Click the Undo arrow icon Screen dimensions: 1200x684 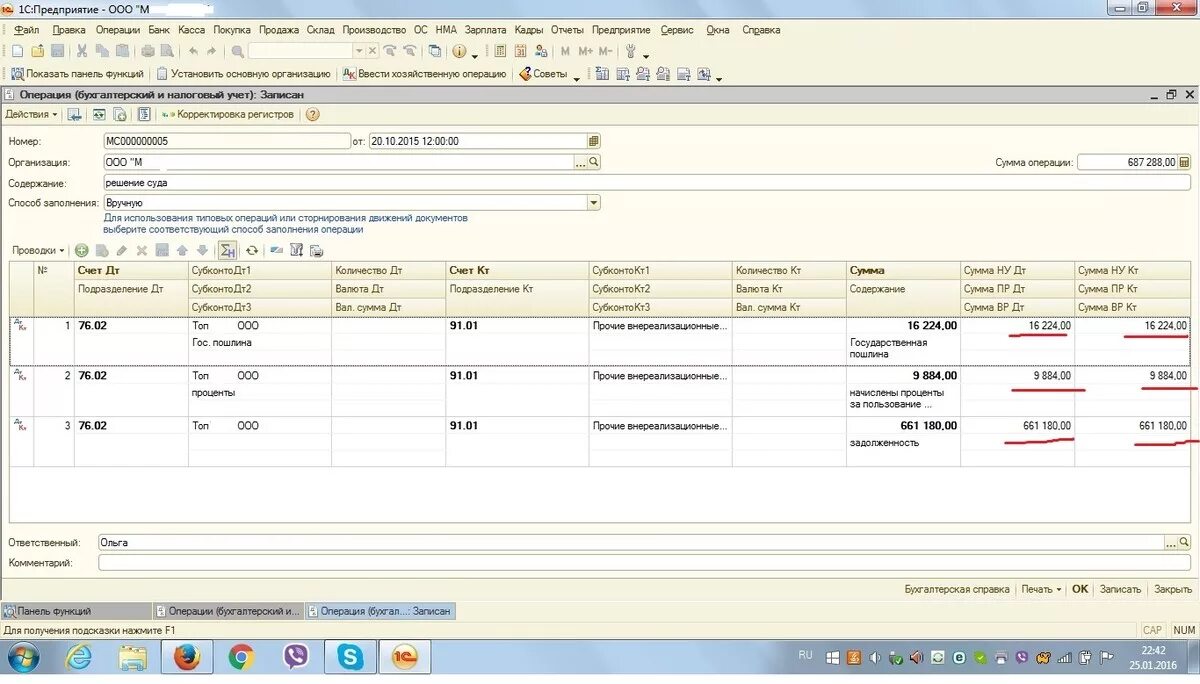click(194, 51)
